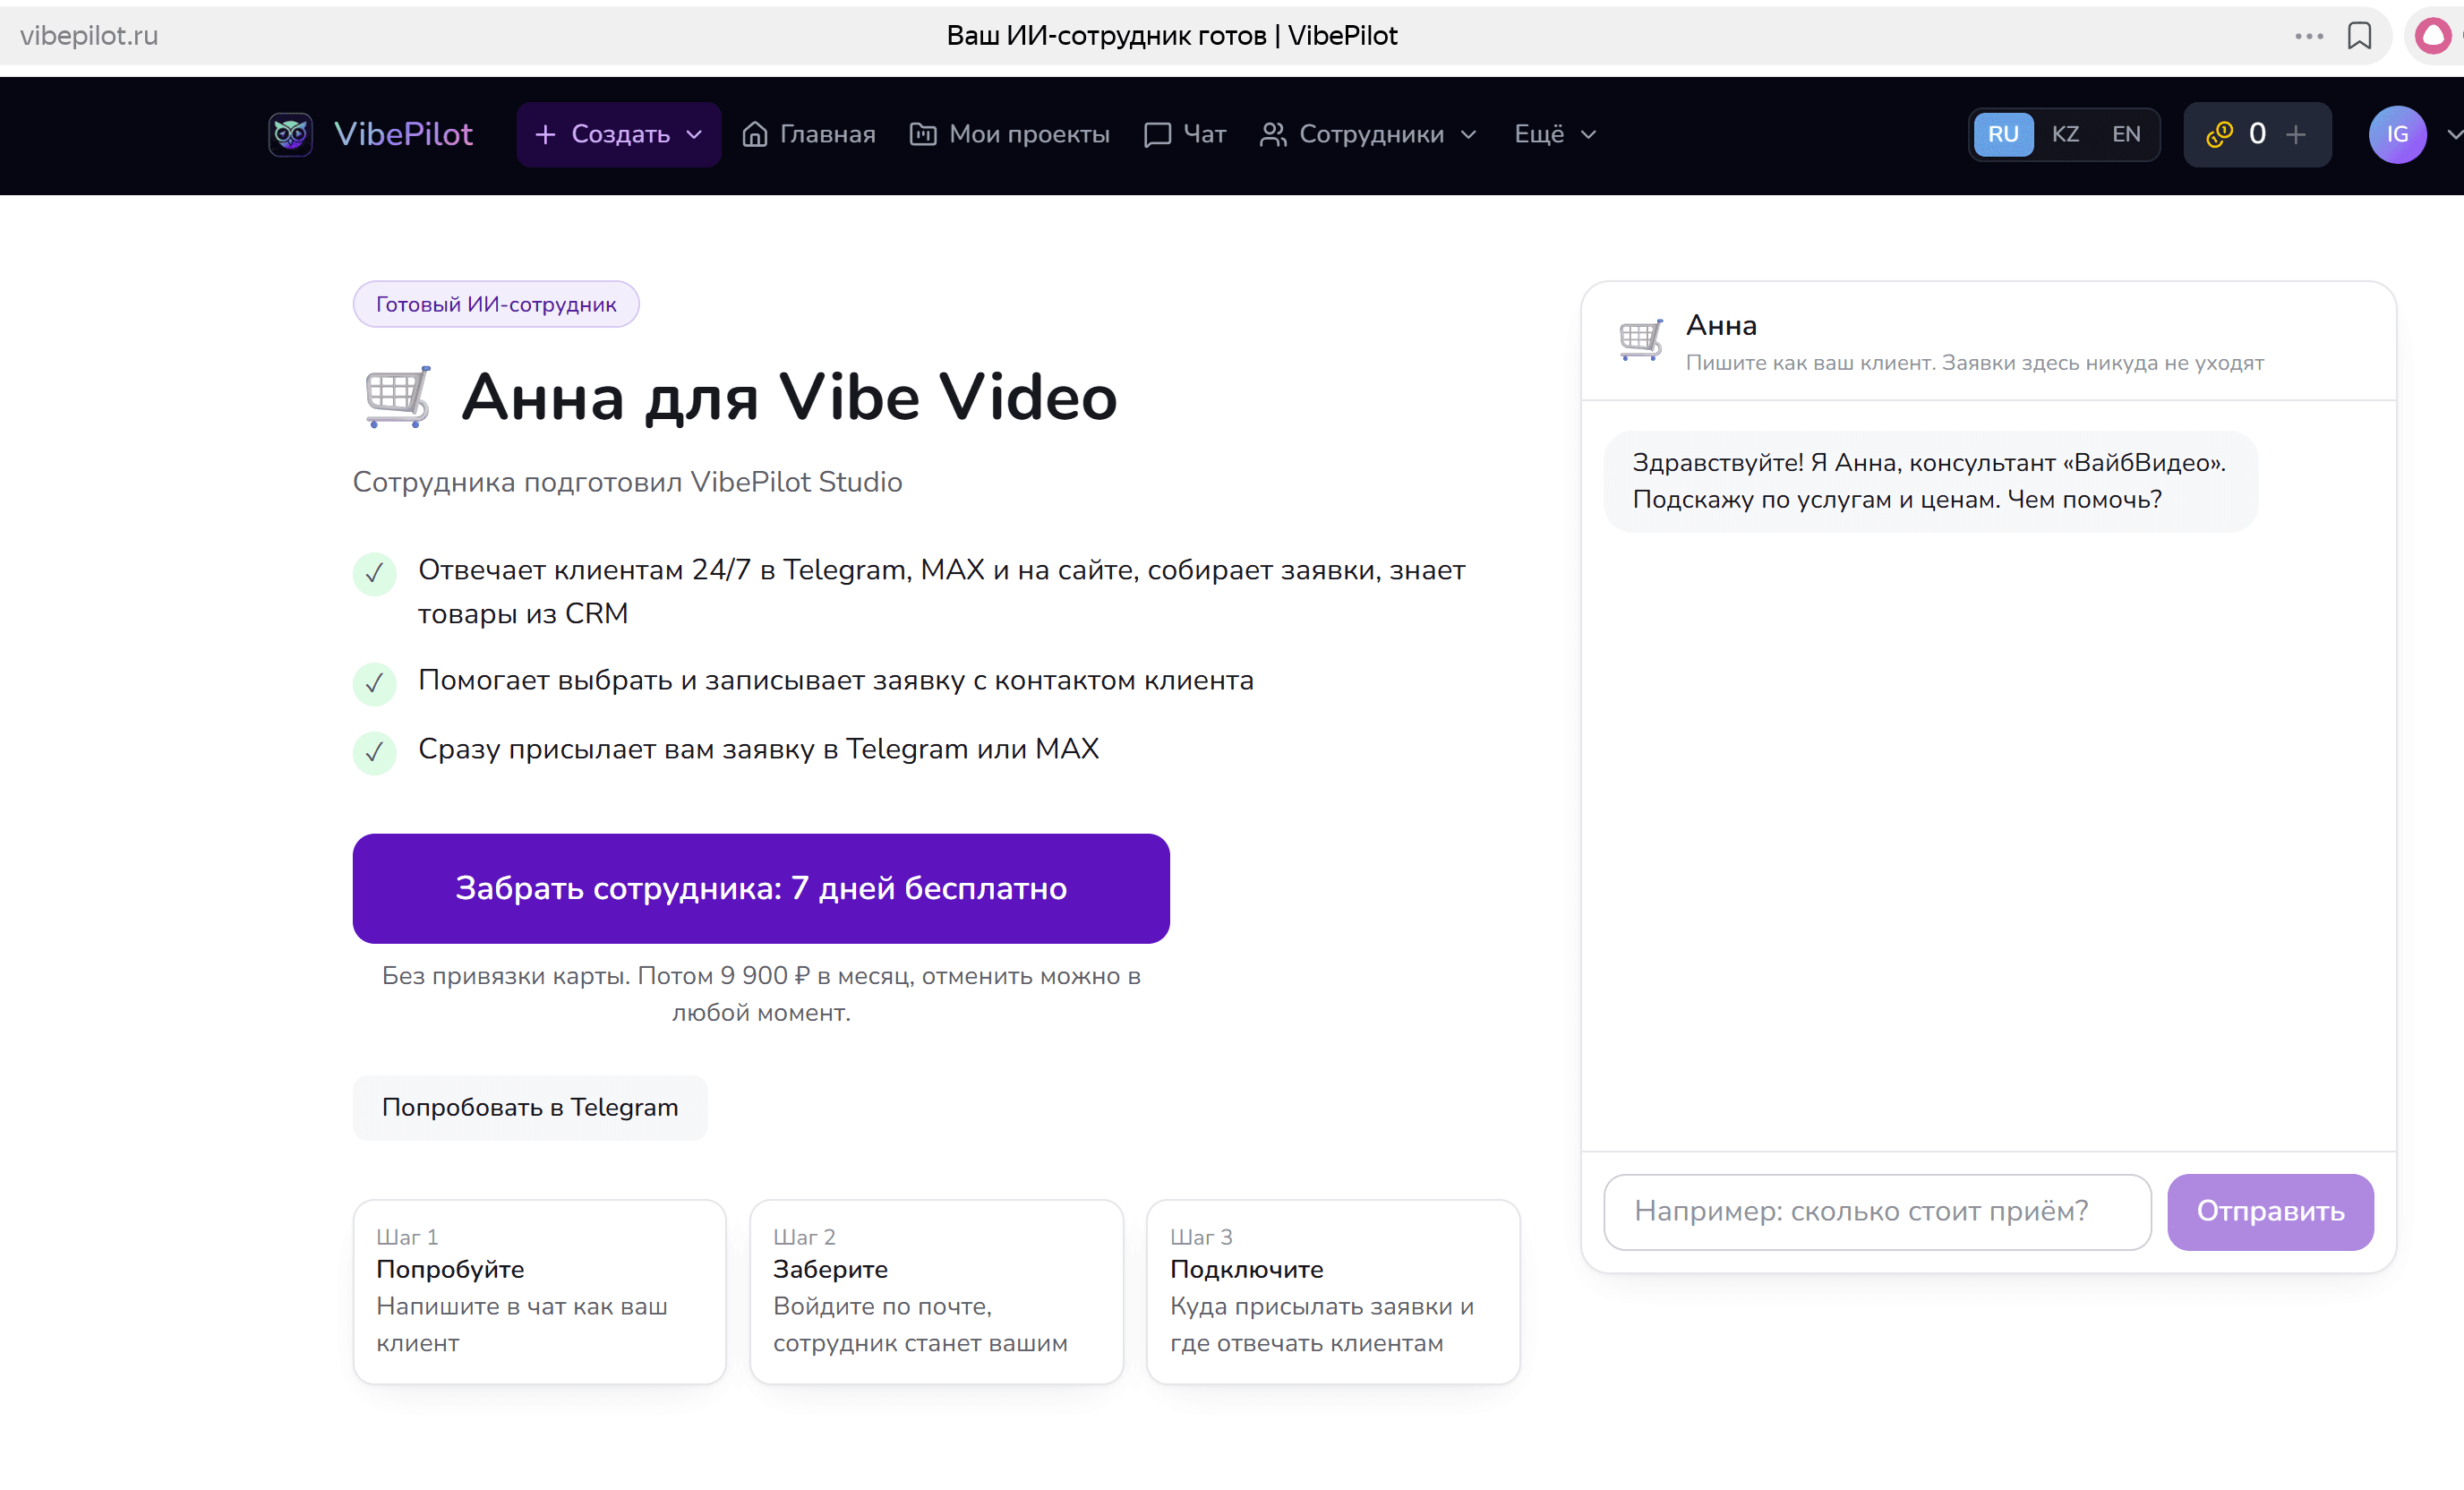
Task: Click the Шаг 1 Попробуйте card
Action: [x=539, y=1292]
